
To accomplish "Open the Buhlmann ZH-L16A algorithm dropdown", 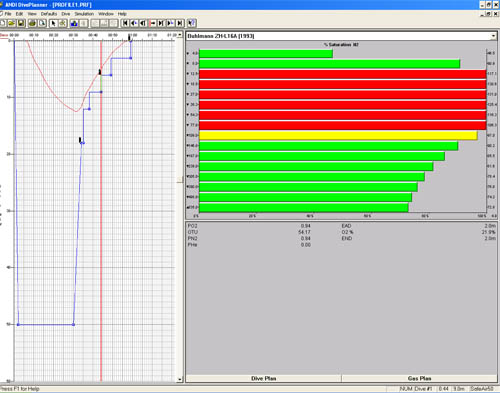I will pos(493,36).
